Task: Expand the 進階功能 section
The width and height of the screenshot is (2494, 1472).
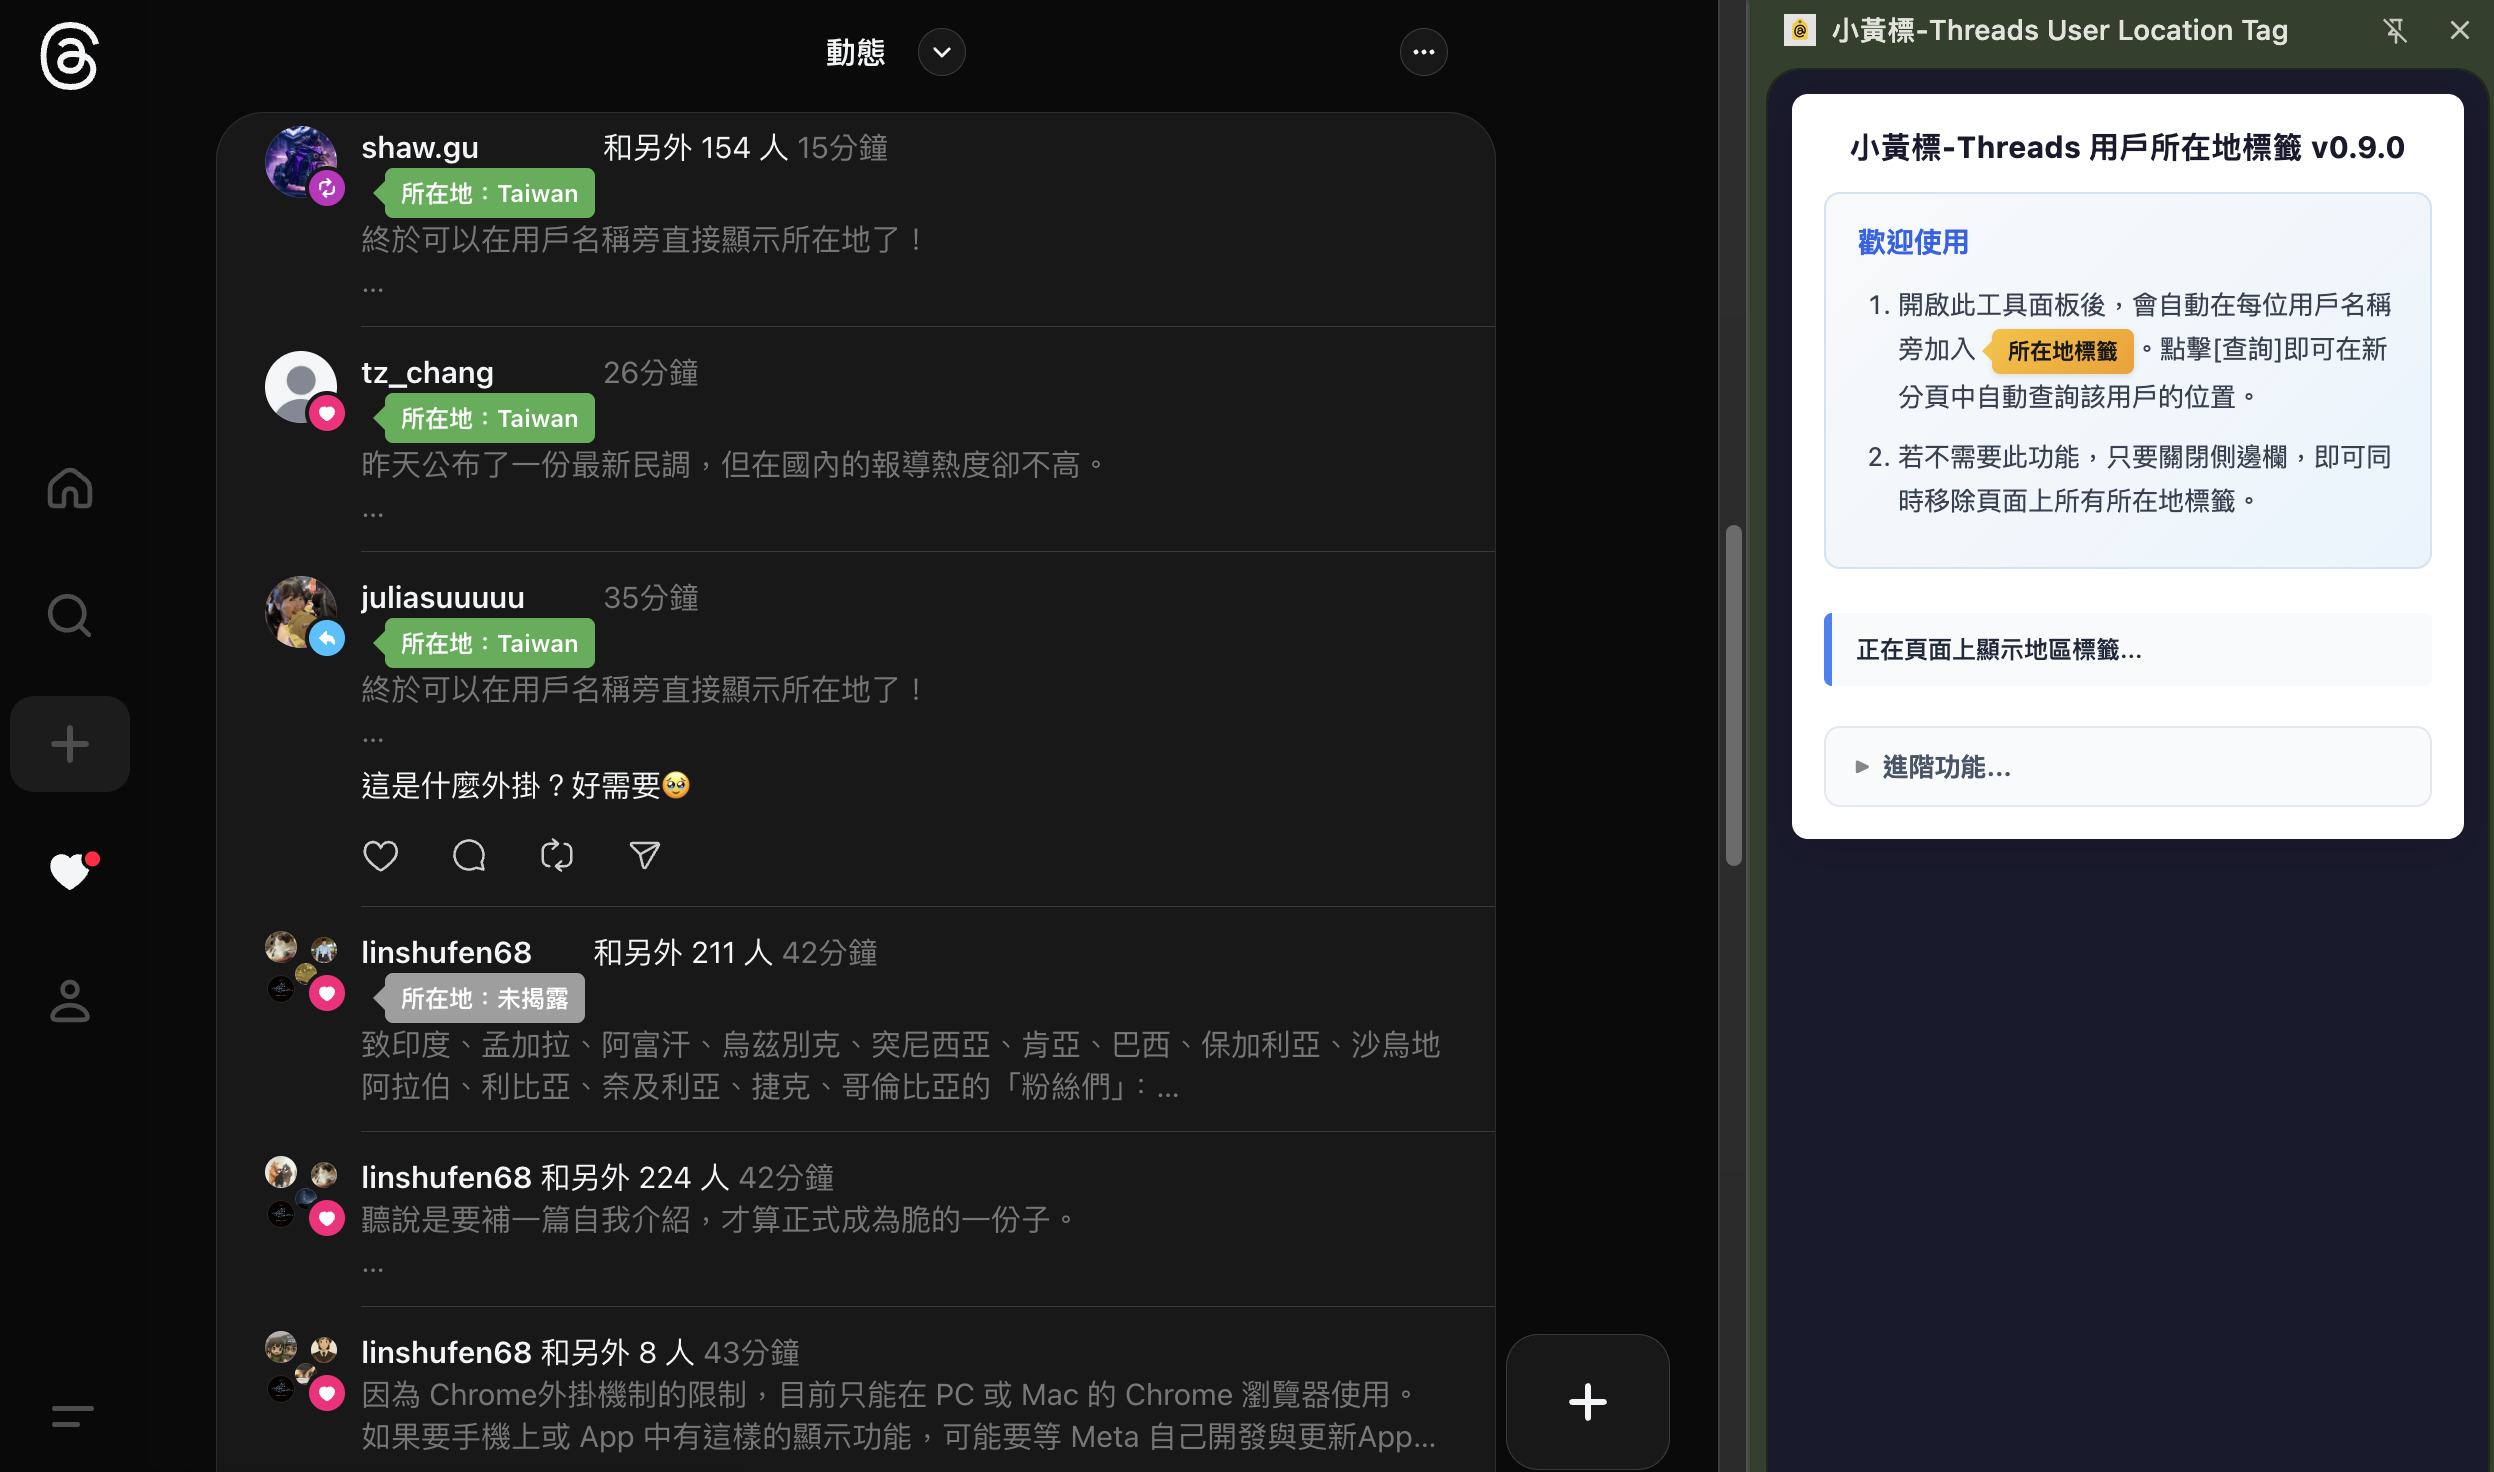Action: [1945, 767]
